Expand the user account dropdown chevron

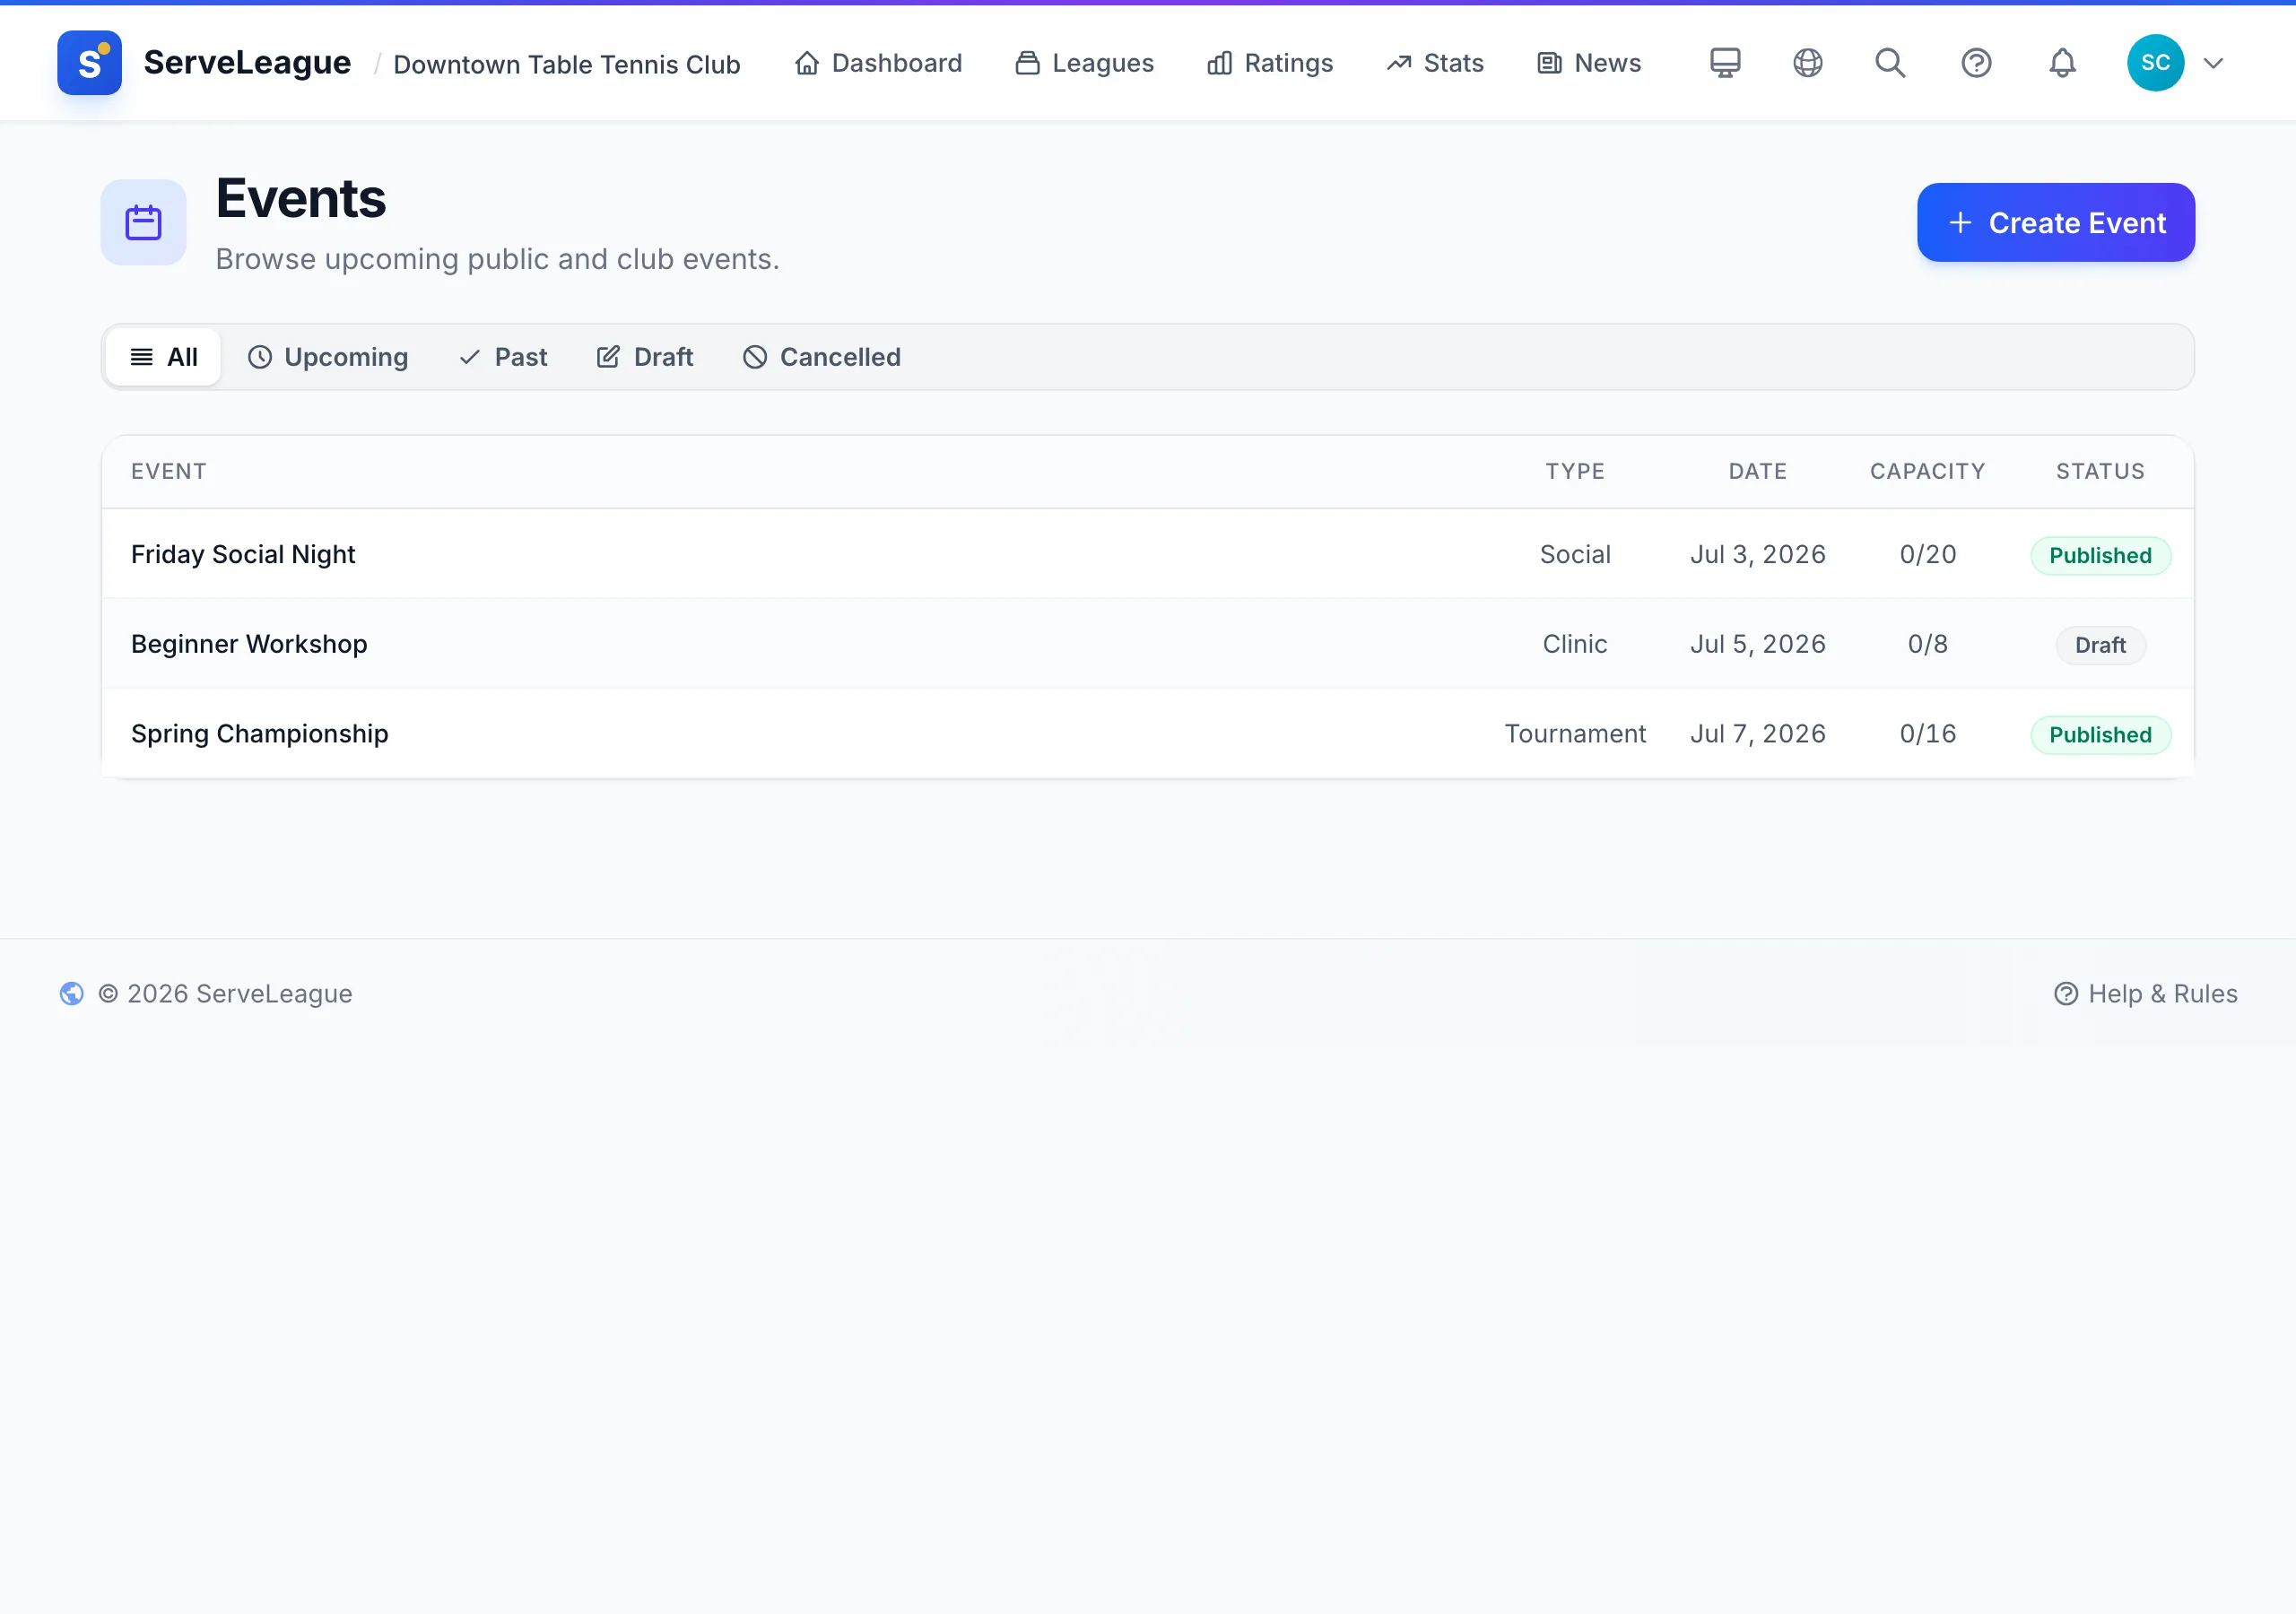click(2213, 63)
